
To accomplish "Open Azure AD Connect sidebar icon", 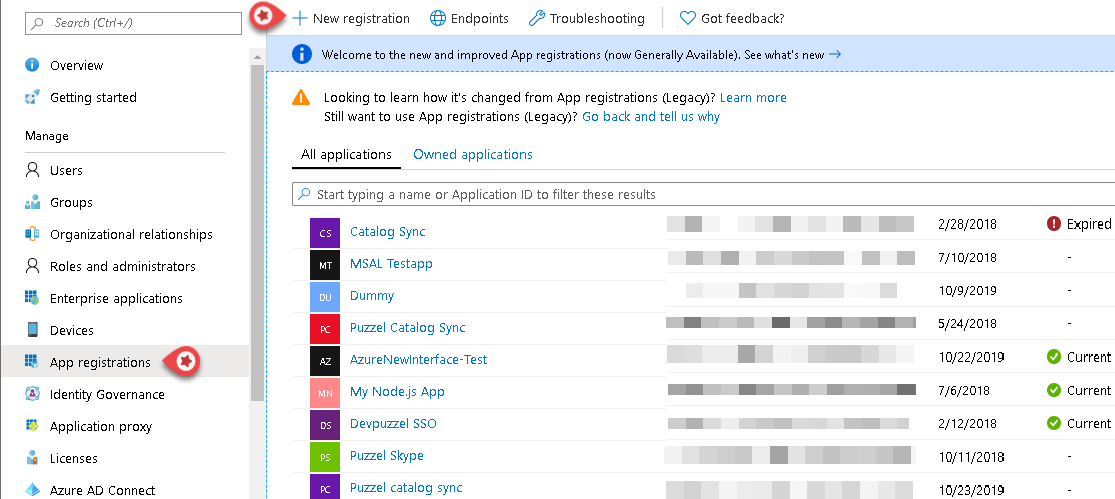I will (32, 490).
